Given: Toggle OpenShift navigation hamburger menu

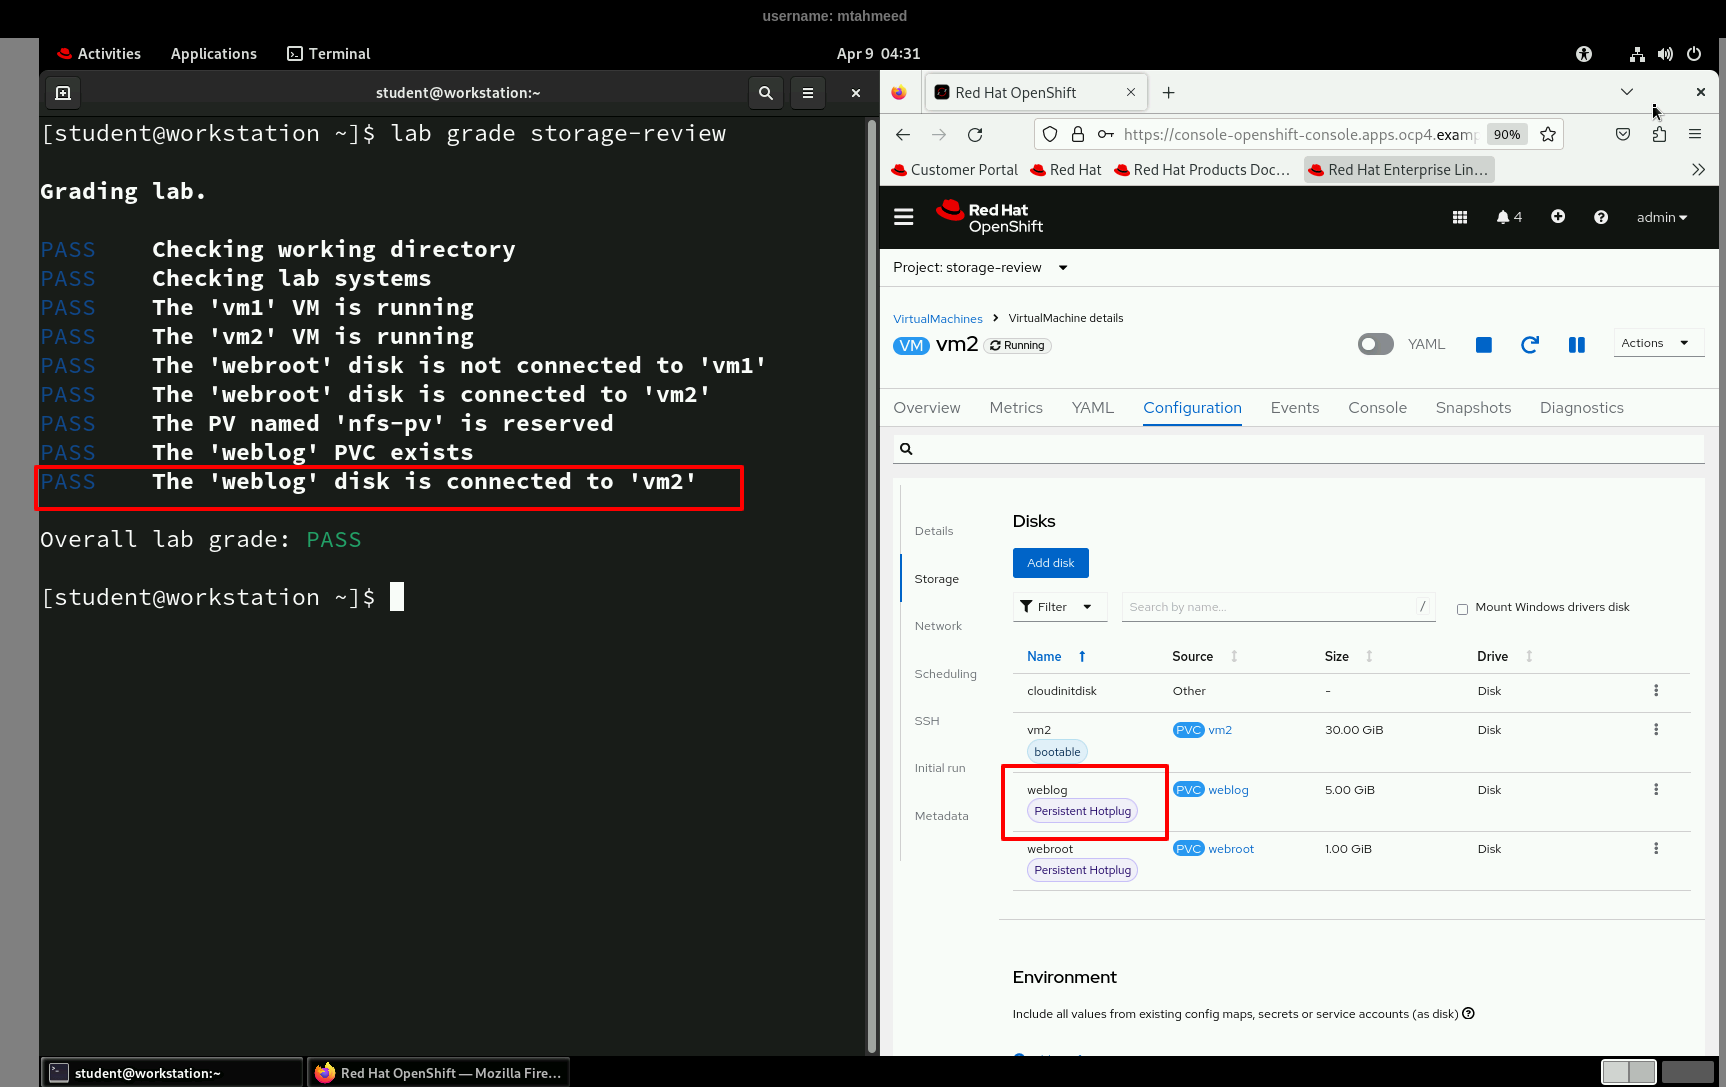Looking at the screenshot, I should 904,217.
